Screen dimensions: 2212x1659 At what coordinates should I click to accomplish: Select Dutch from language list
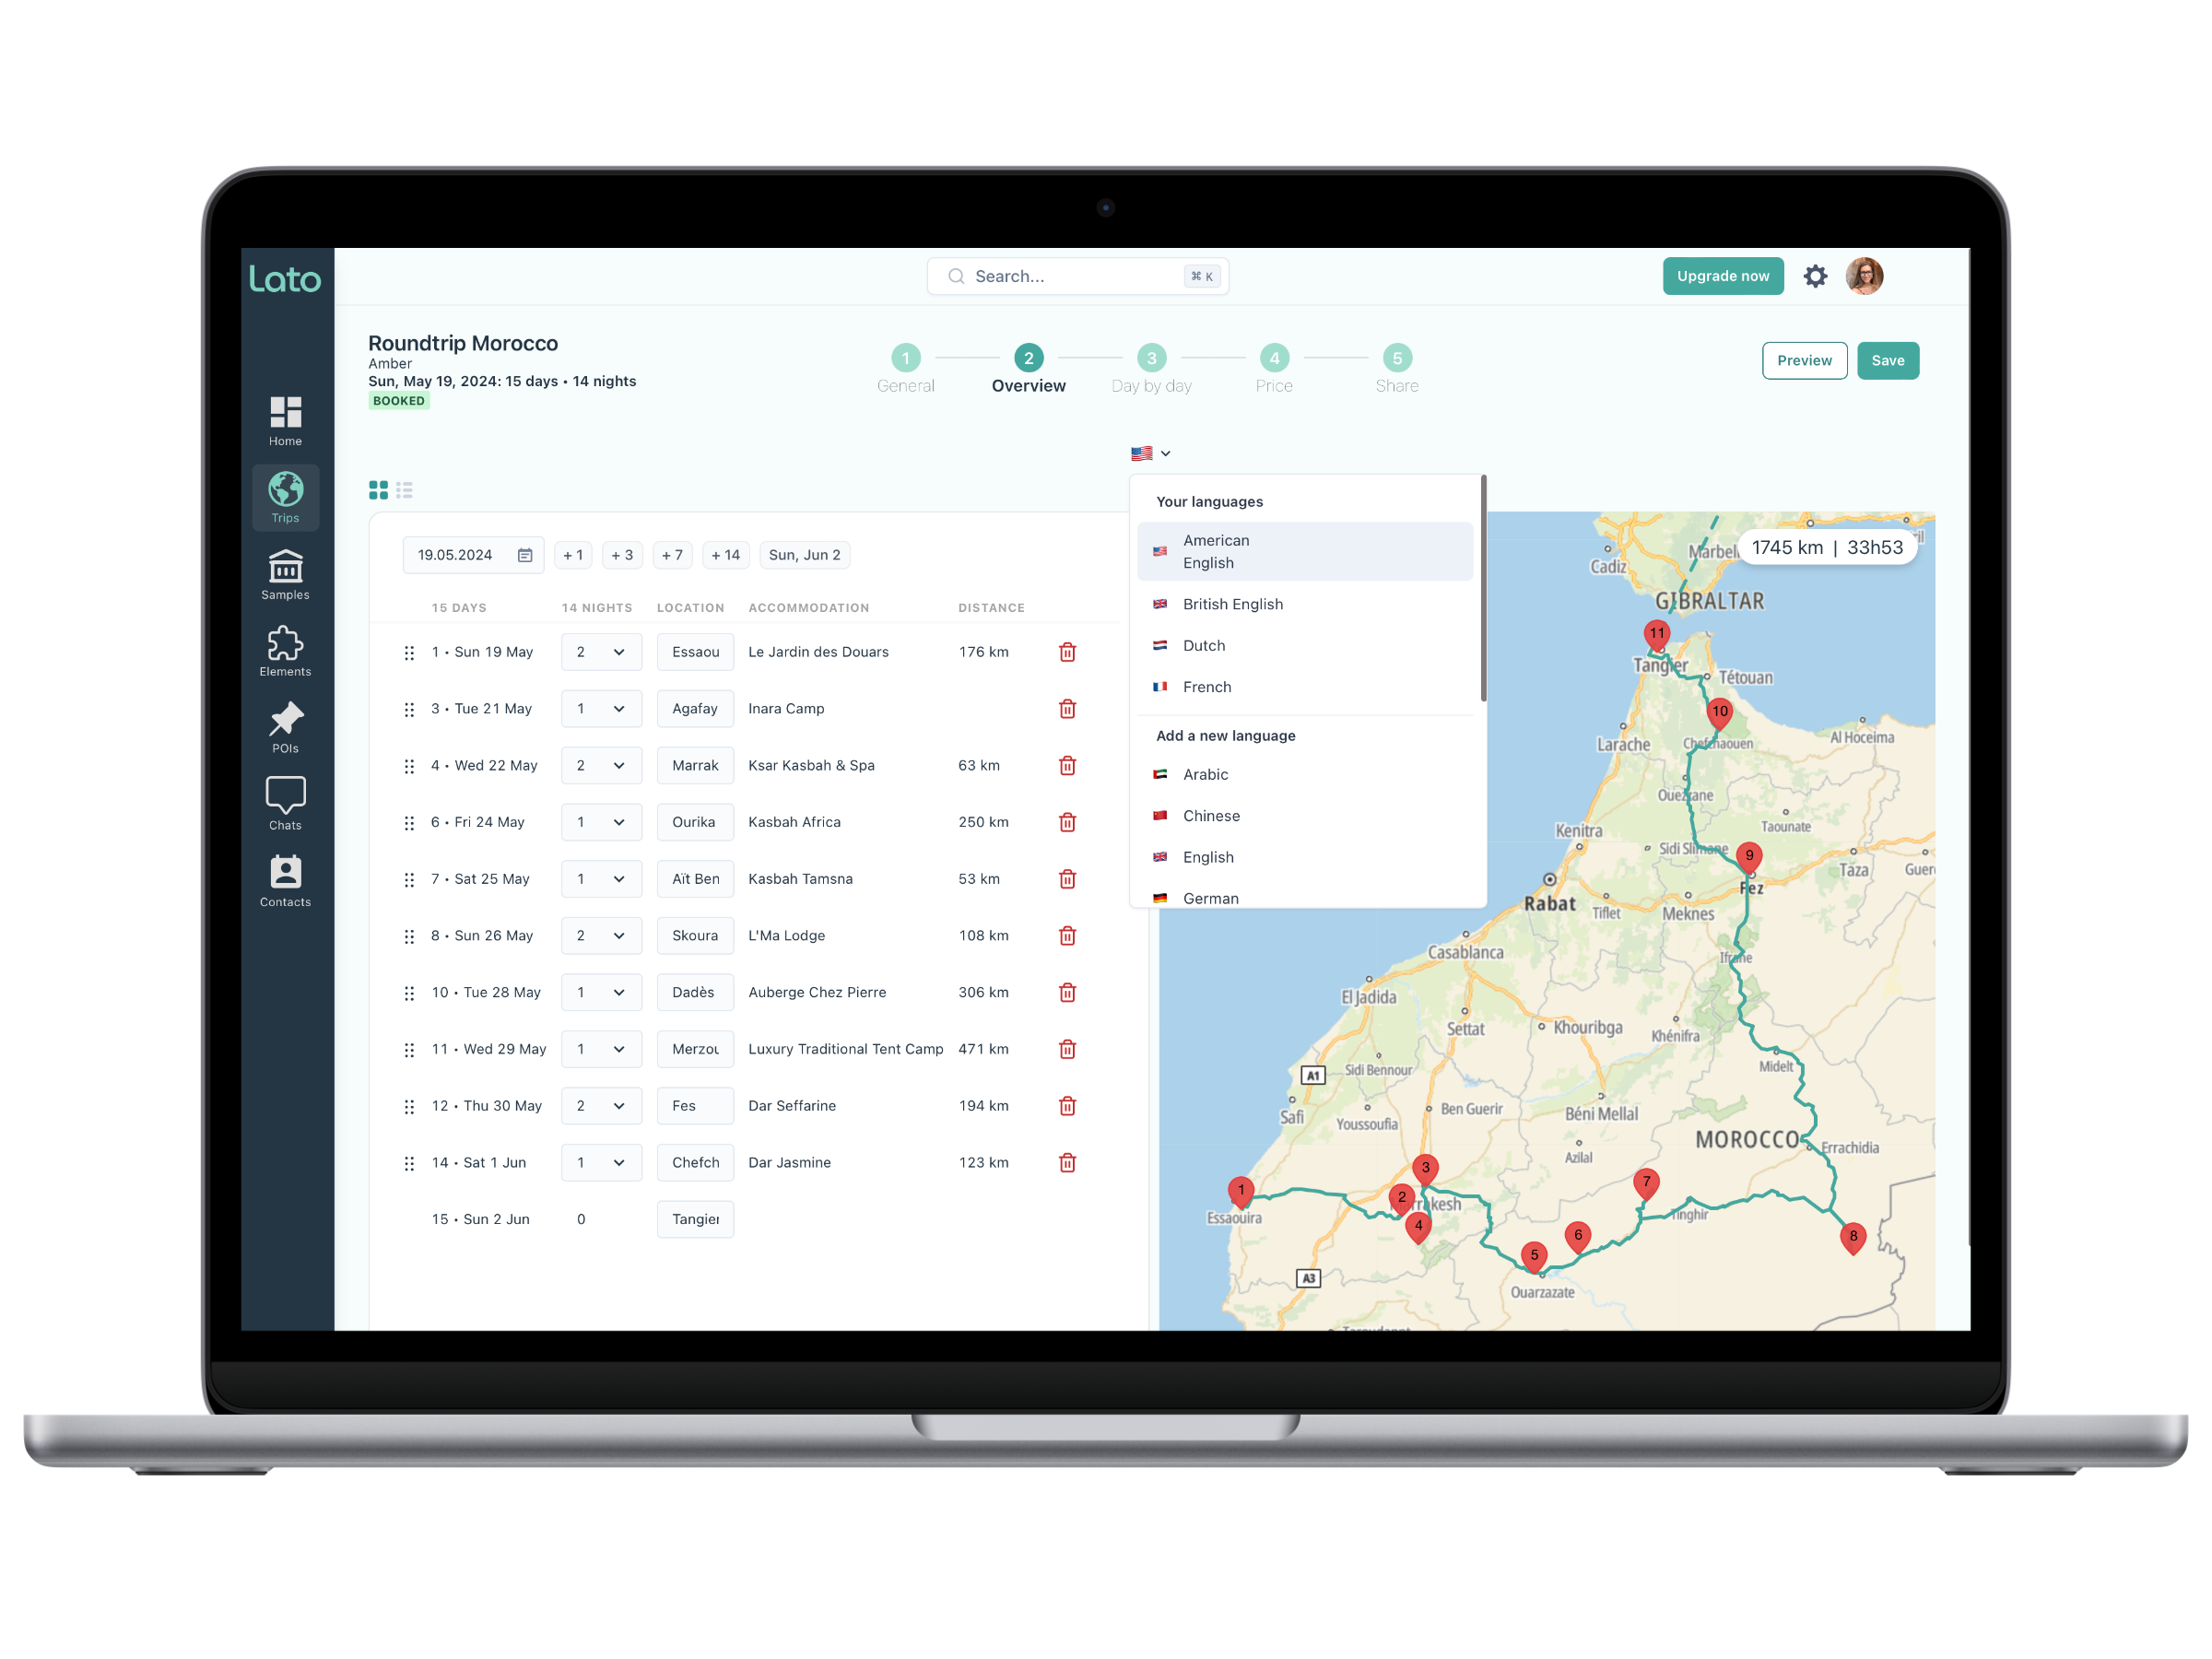(1204, 646)
